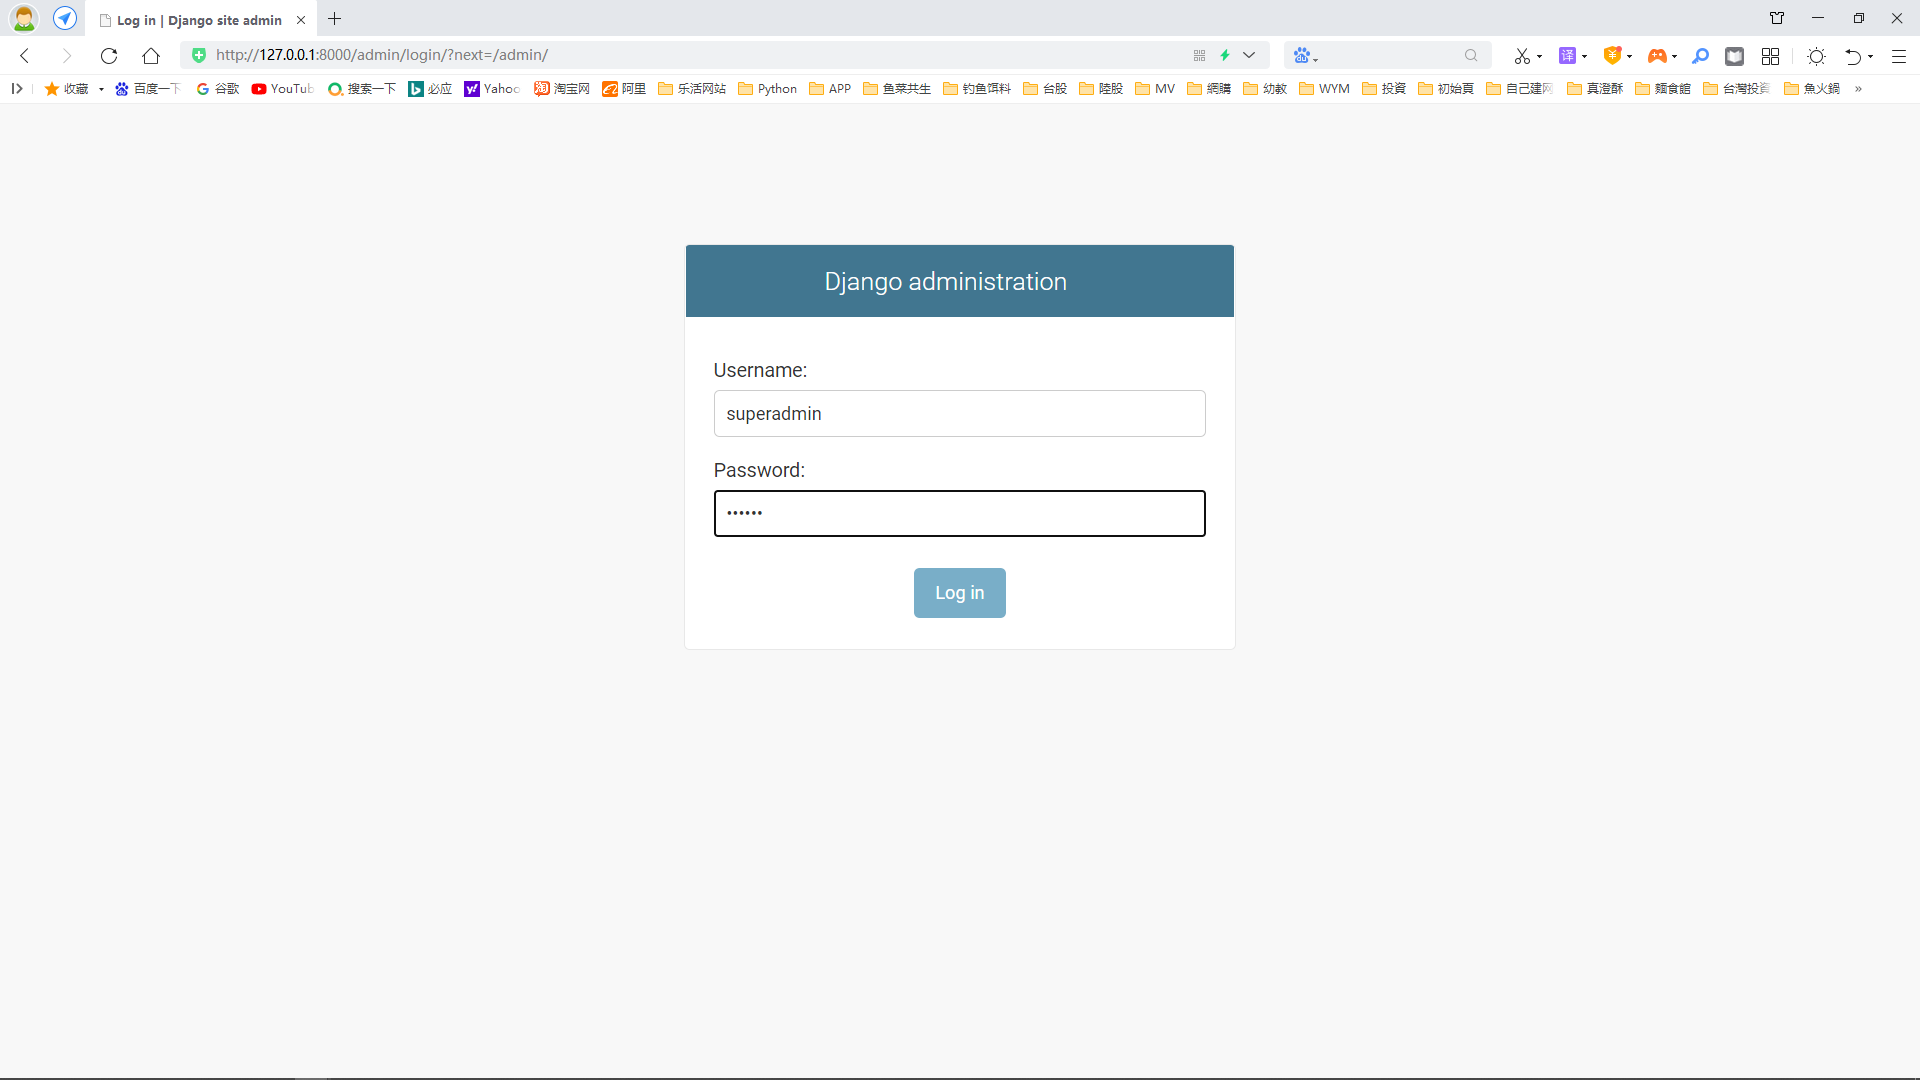Click the scissors screenshot tool
This screenshot has width=1920, height=1080.
click(1521, 56)
